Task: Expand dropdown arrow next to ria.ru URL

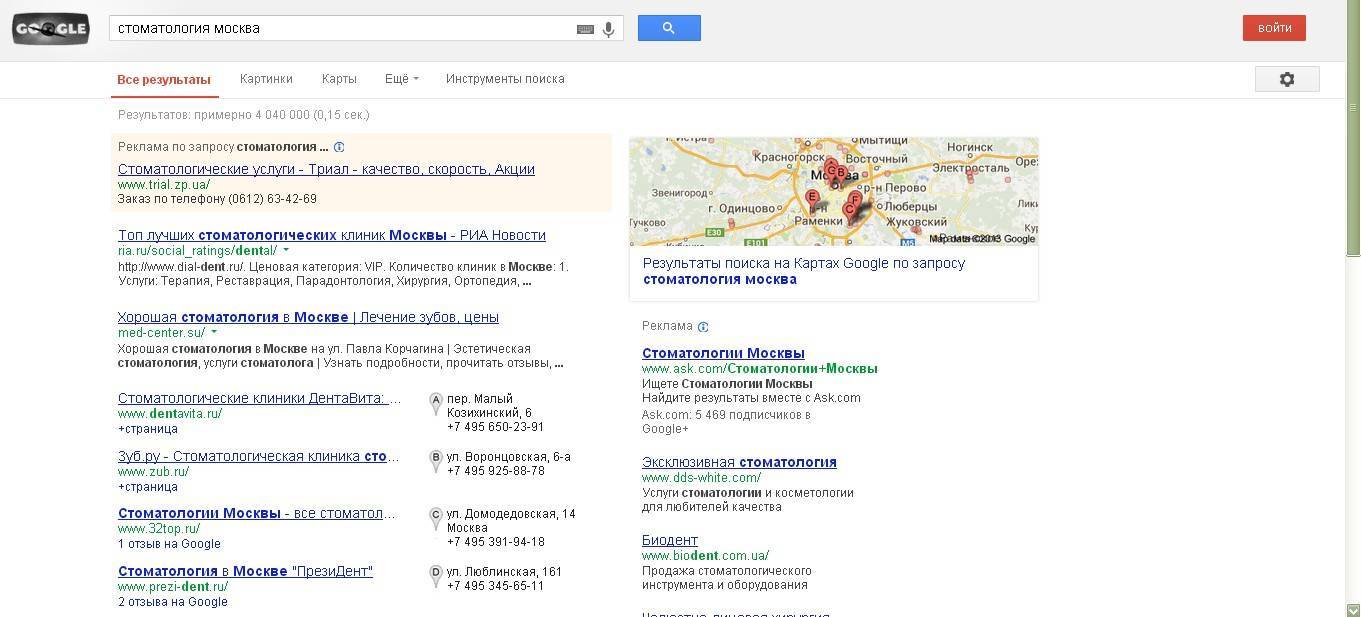Action: (286, 251)
